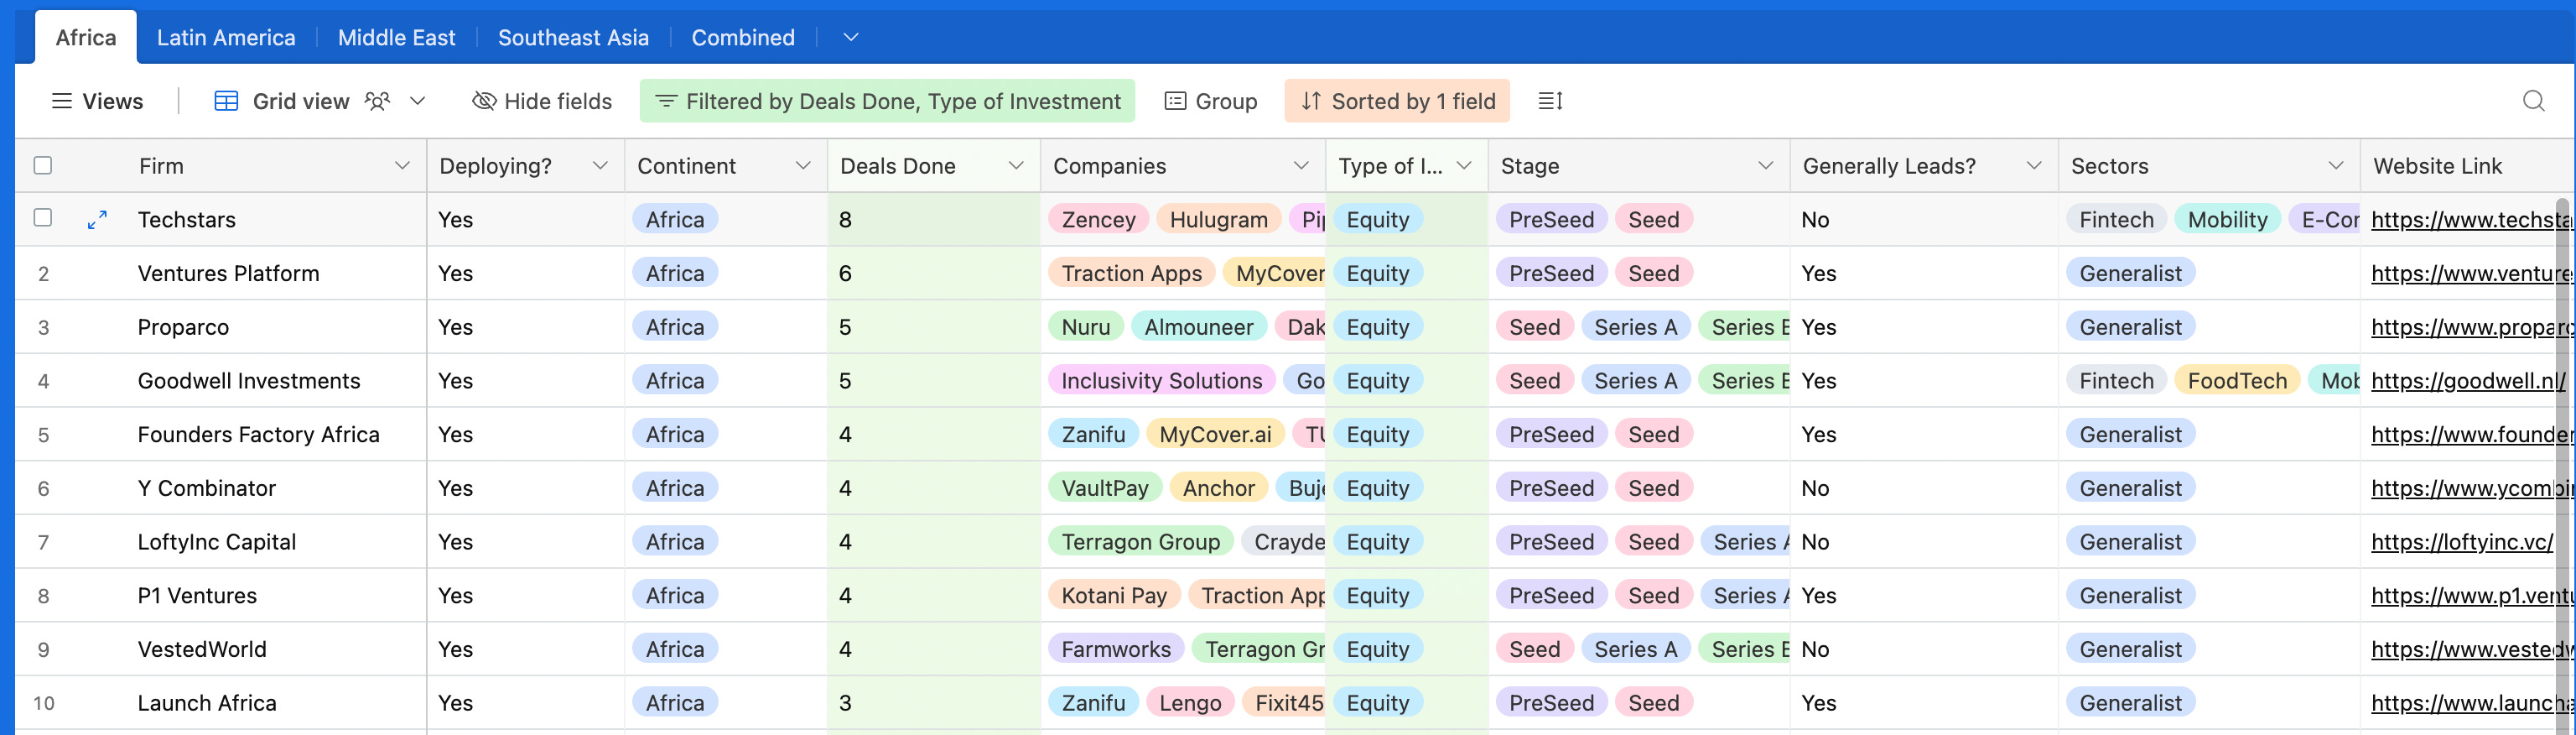Expand the Grid view options chevron
This screenshot has height=735, width=2576.
click(418, 101)
